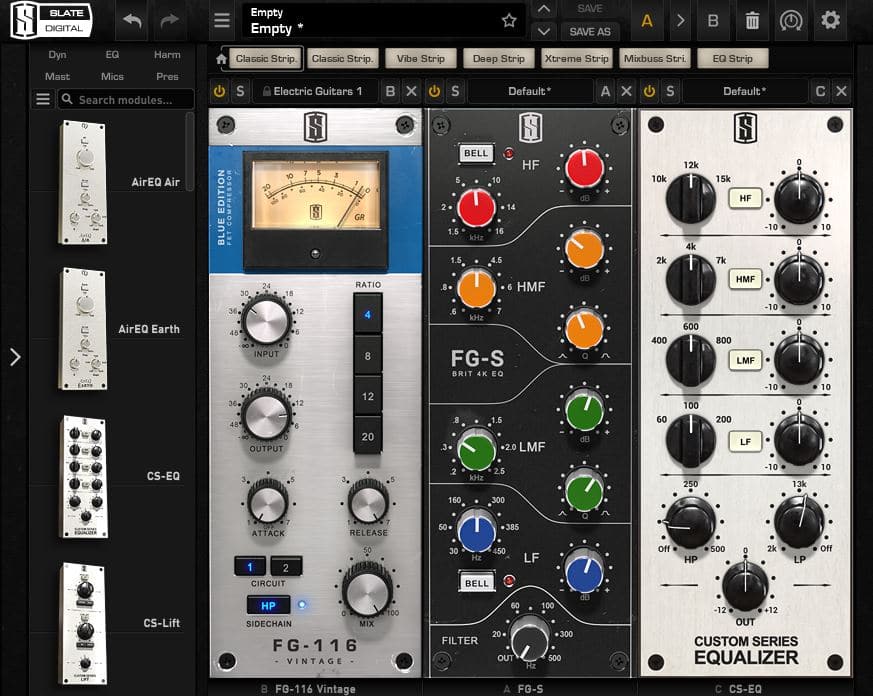Load the Xtreme Strip preset
This screenshot has height=696, width=873.
coord(576,58)
